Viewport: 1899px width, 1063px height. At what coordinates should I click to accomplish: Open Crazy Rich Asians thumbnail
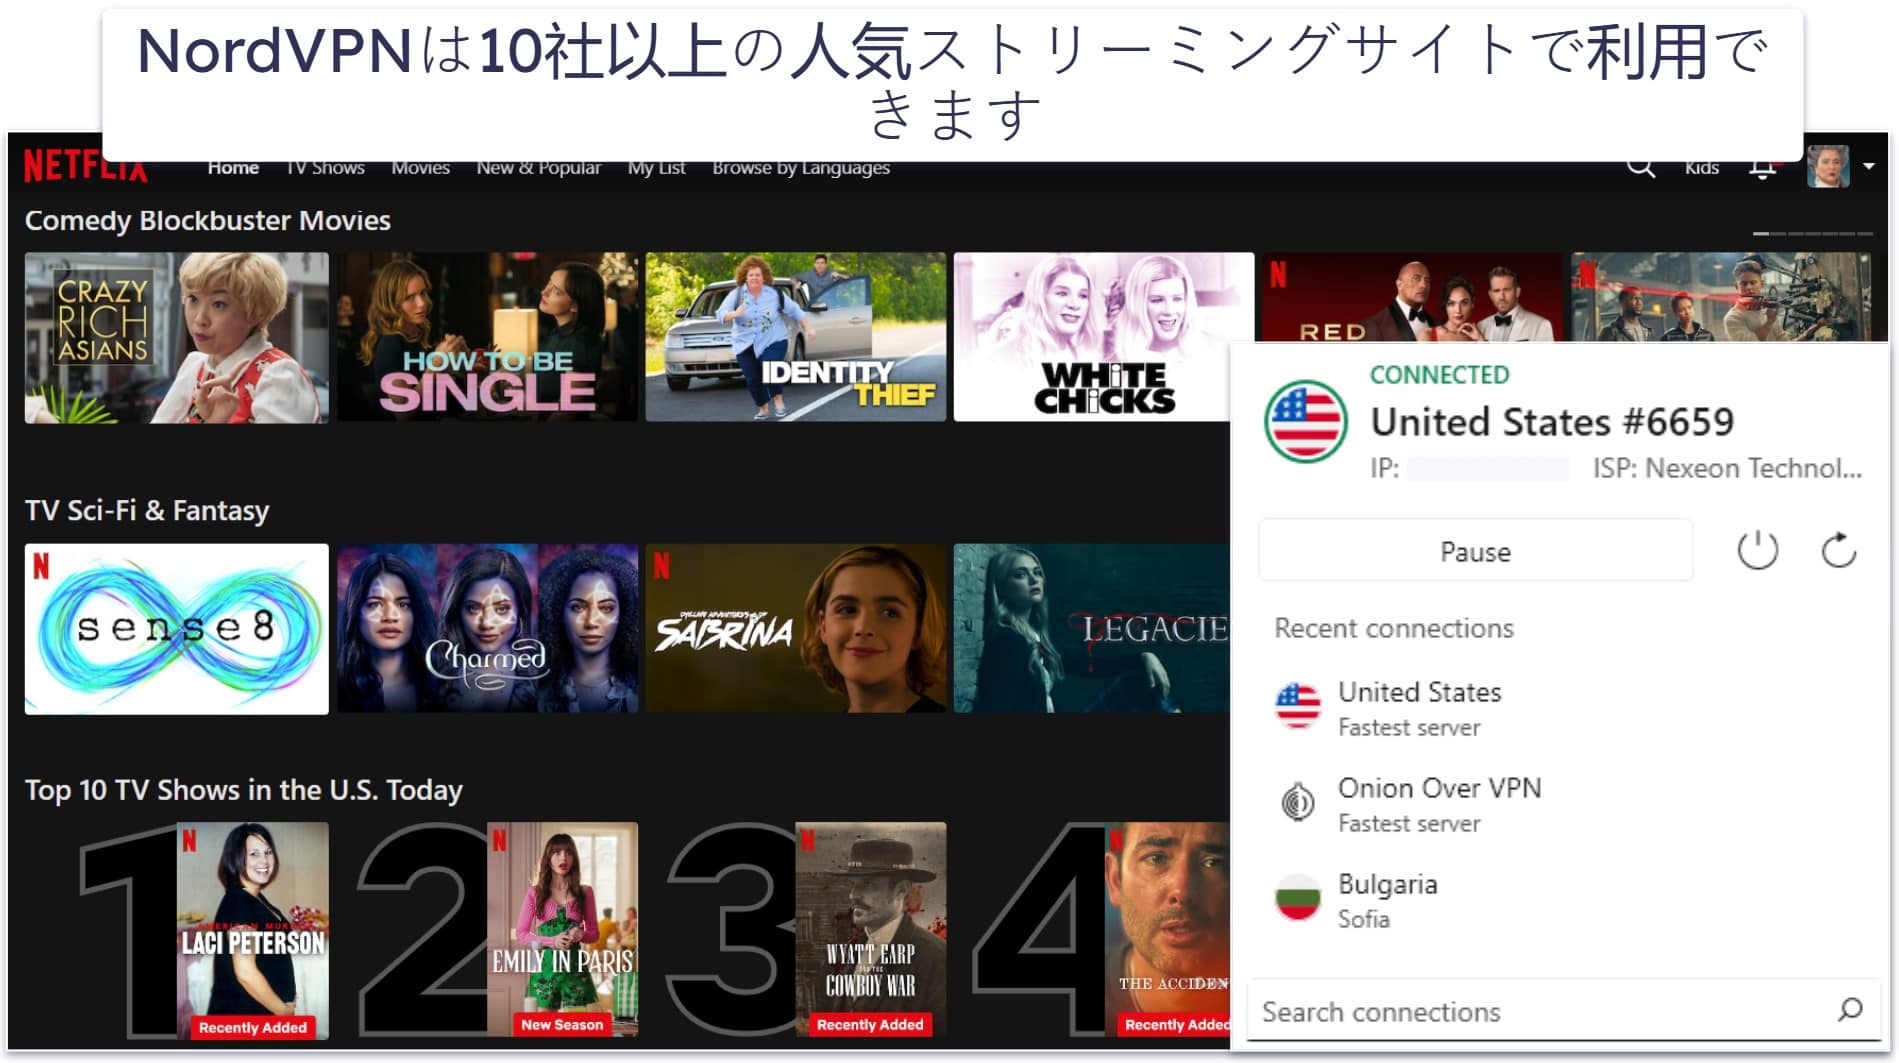(x=176, y=337)
